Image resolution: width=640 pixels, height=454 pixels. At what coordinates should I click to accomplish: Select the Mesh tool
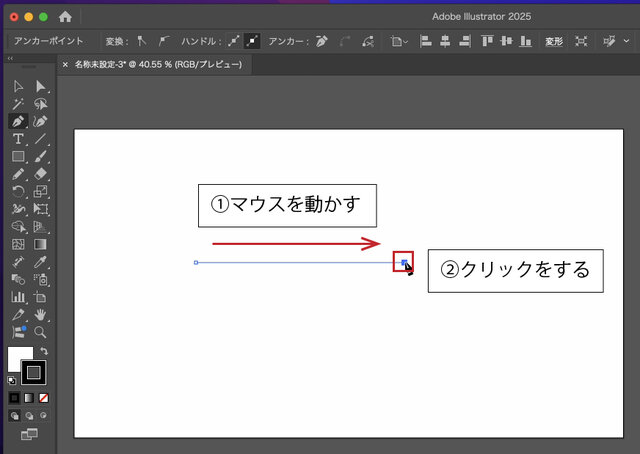tap(18, 244)
